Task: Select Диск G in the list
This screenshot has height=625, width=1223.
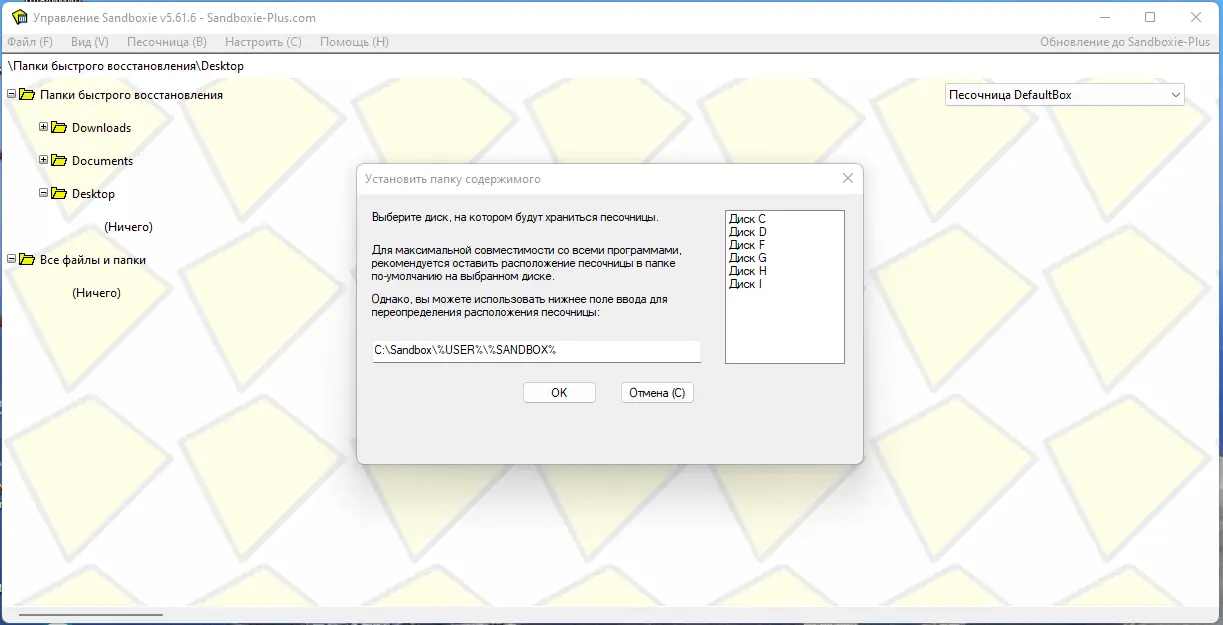Action: pyautogui.click(x=748, y=258)
